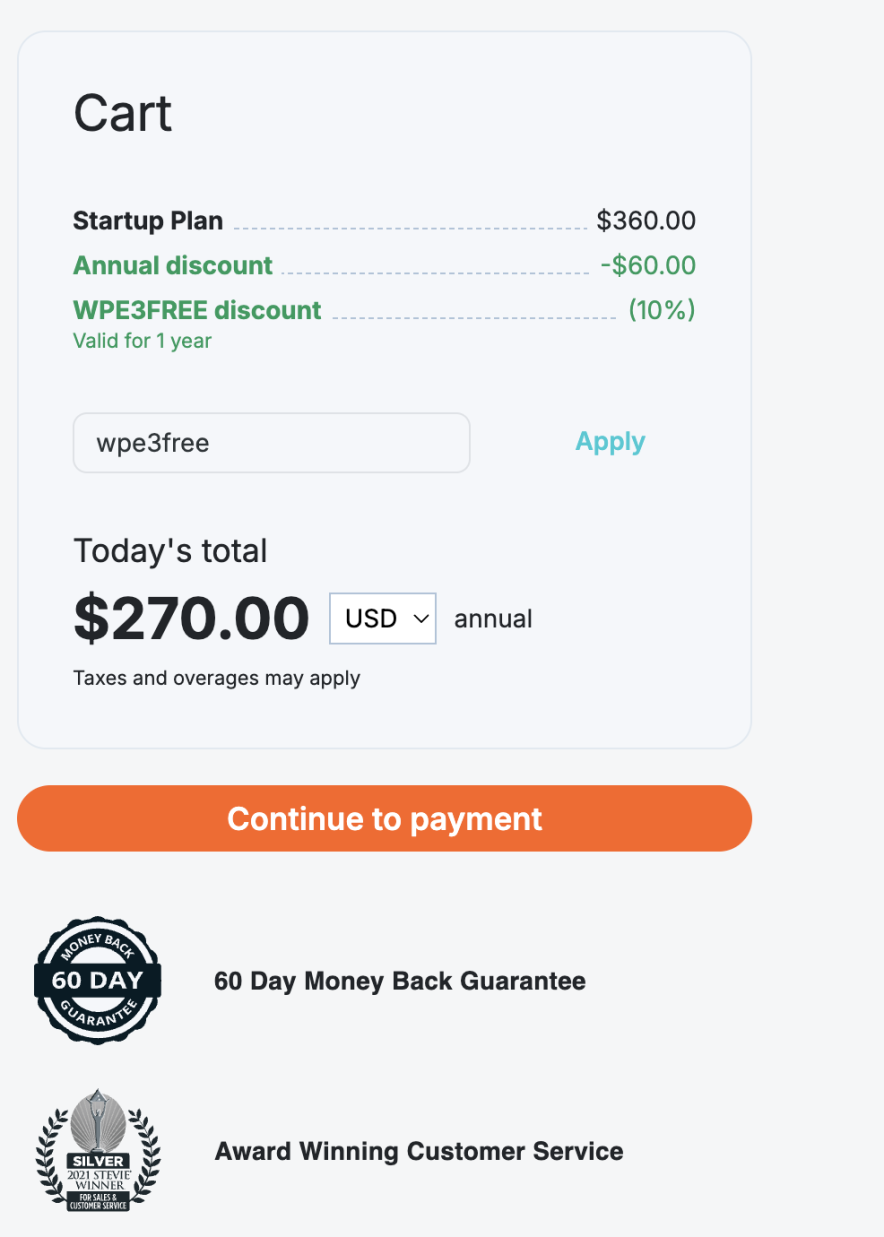Click the WPE3FREE discount label

[x=197, y=310]
